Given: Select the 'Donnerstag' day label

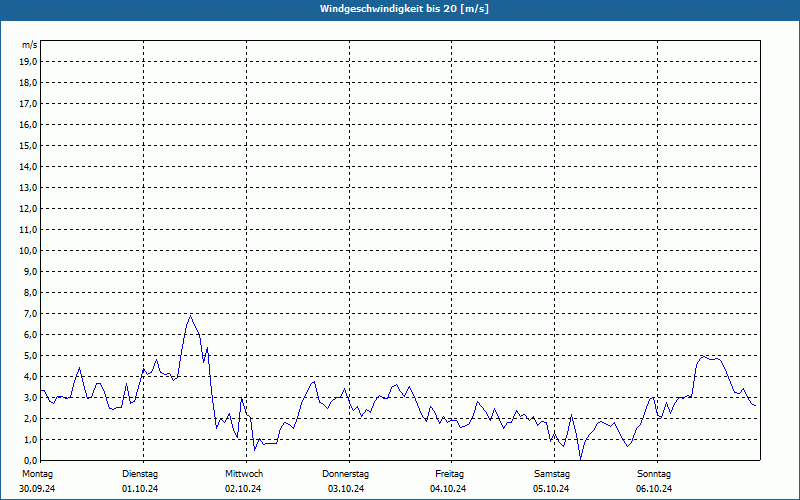Looking at the screenshot, I should pos(345,474).
